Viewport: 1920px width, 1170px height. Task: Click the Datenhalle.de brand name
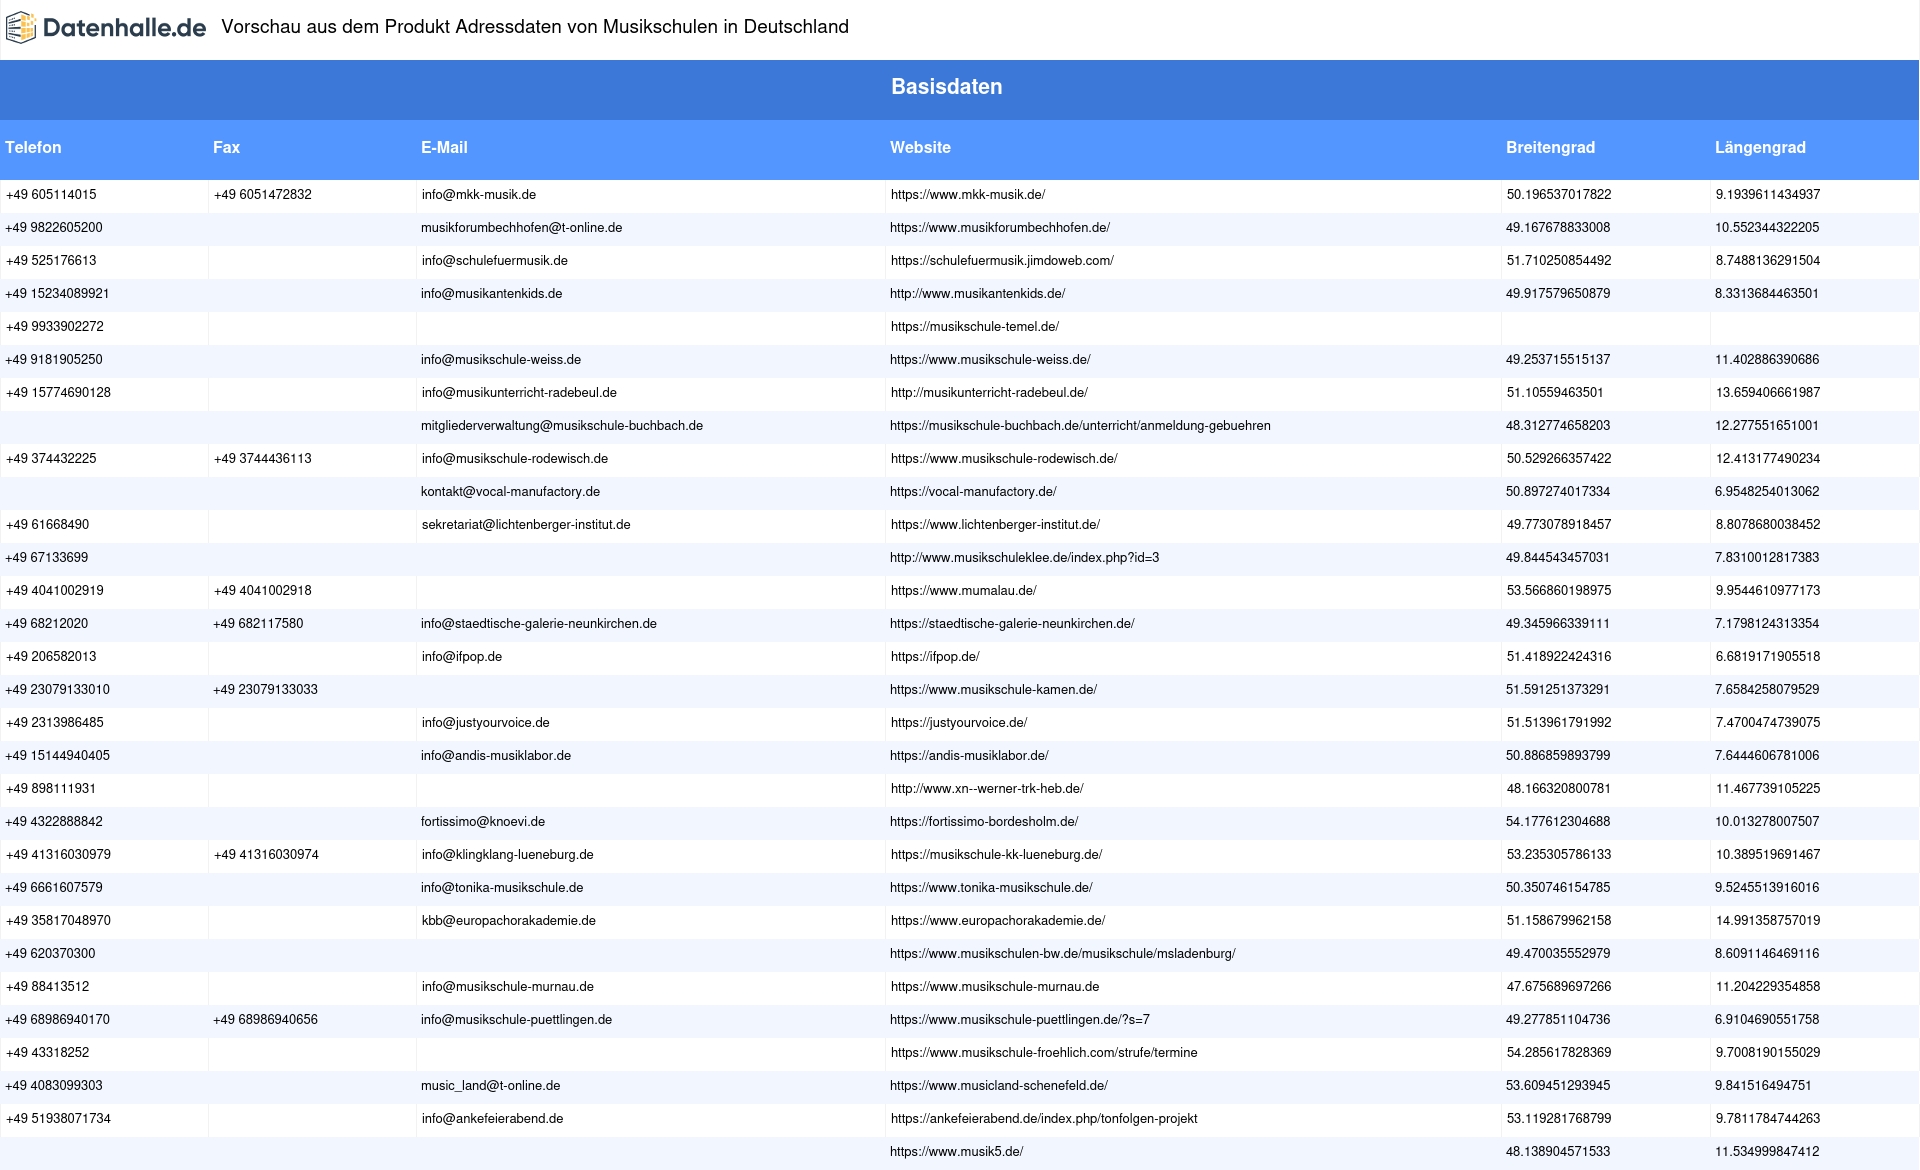pos(124,28)
